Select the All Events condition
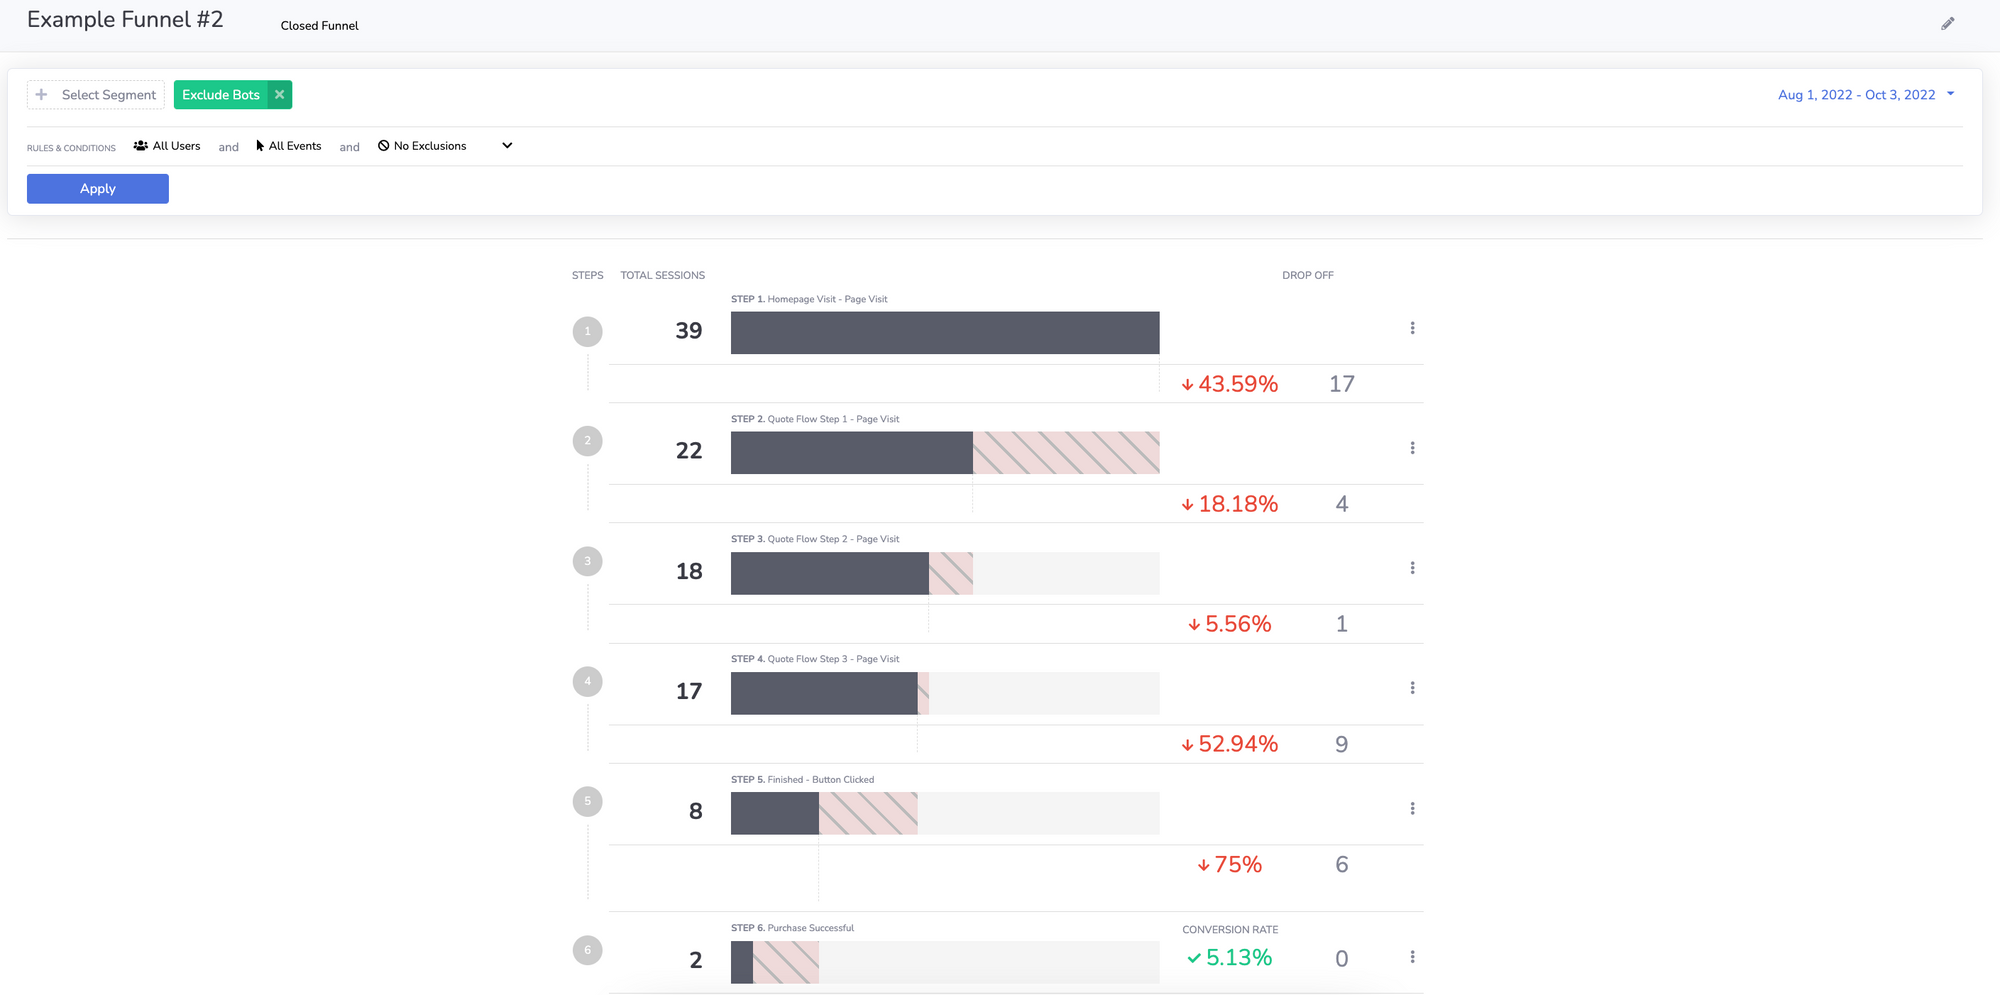2000x995 pixels. (289, 146)
